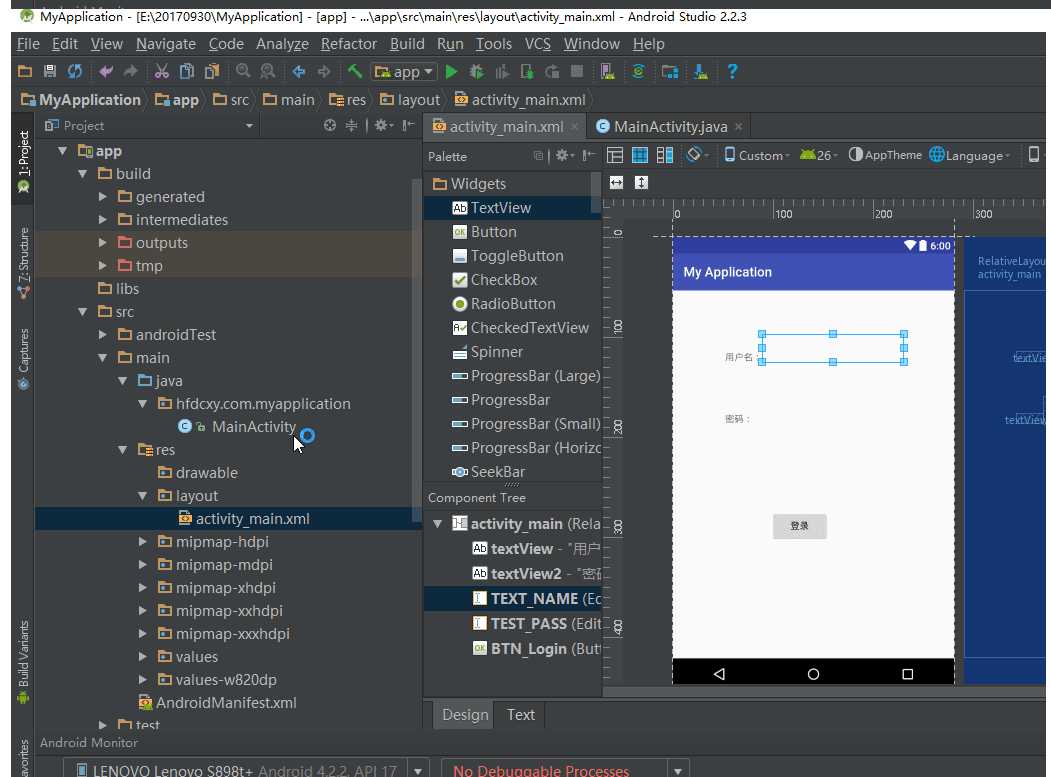
Task: Show the Design surface view icon
Action: point(615,156)
